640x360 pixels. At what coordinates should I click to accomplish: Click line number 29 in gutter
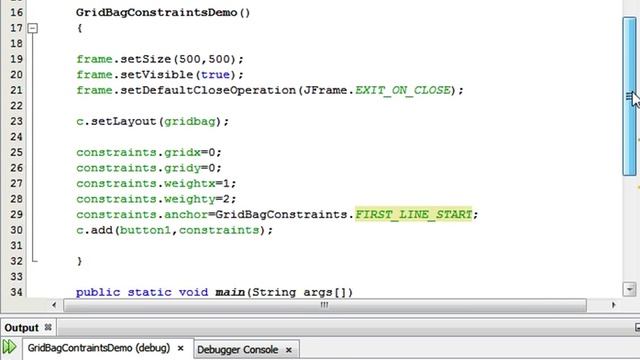coord(16,215)
